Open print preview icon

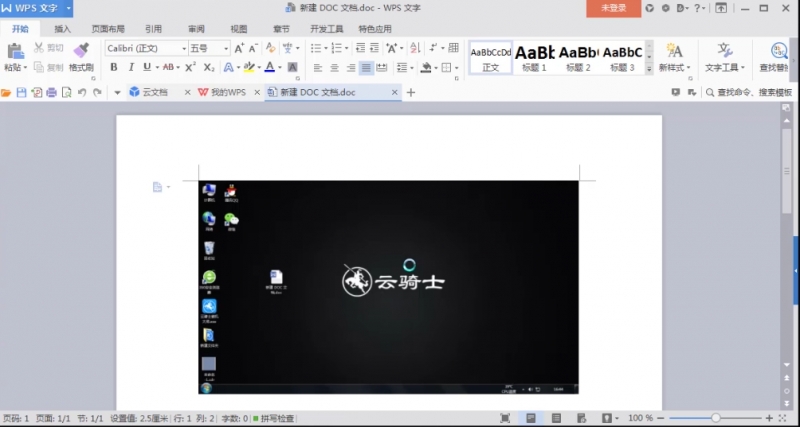pyautogui.click(x=66, y=92)
